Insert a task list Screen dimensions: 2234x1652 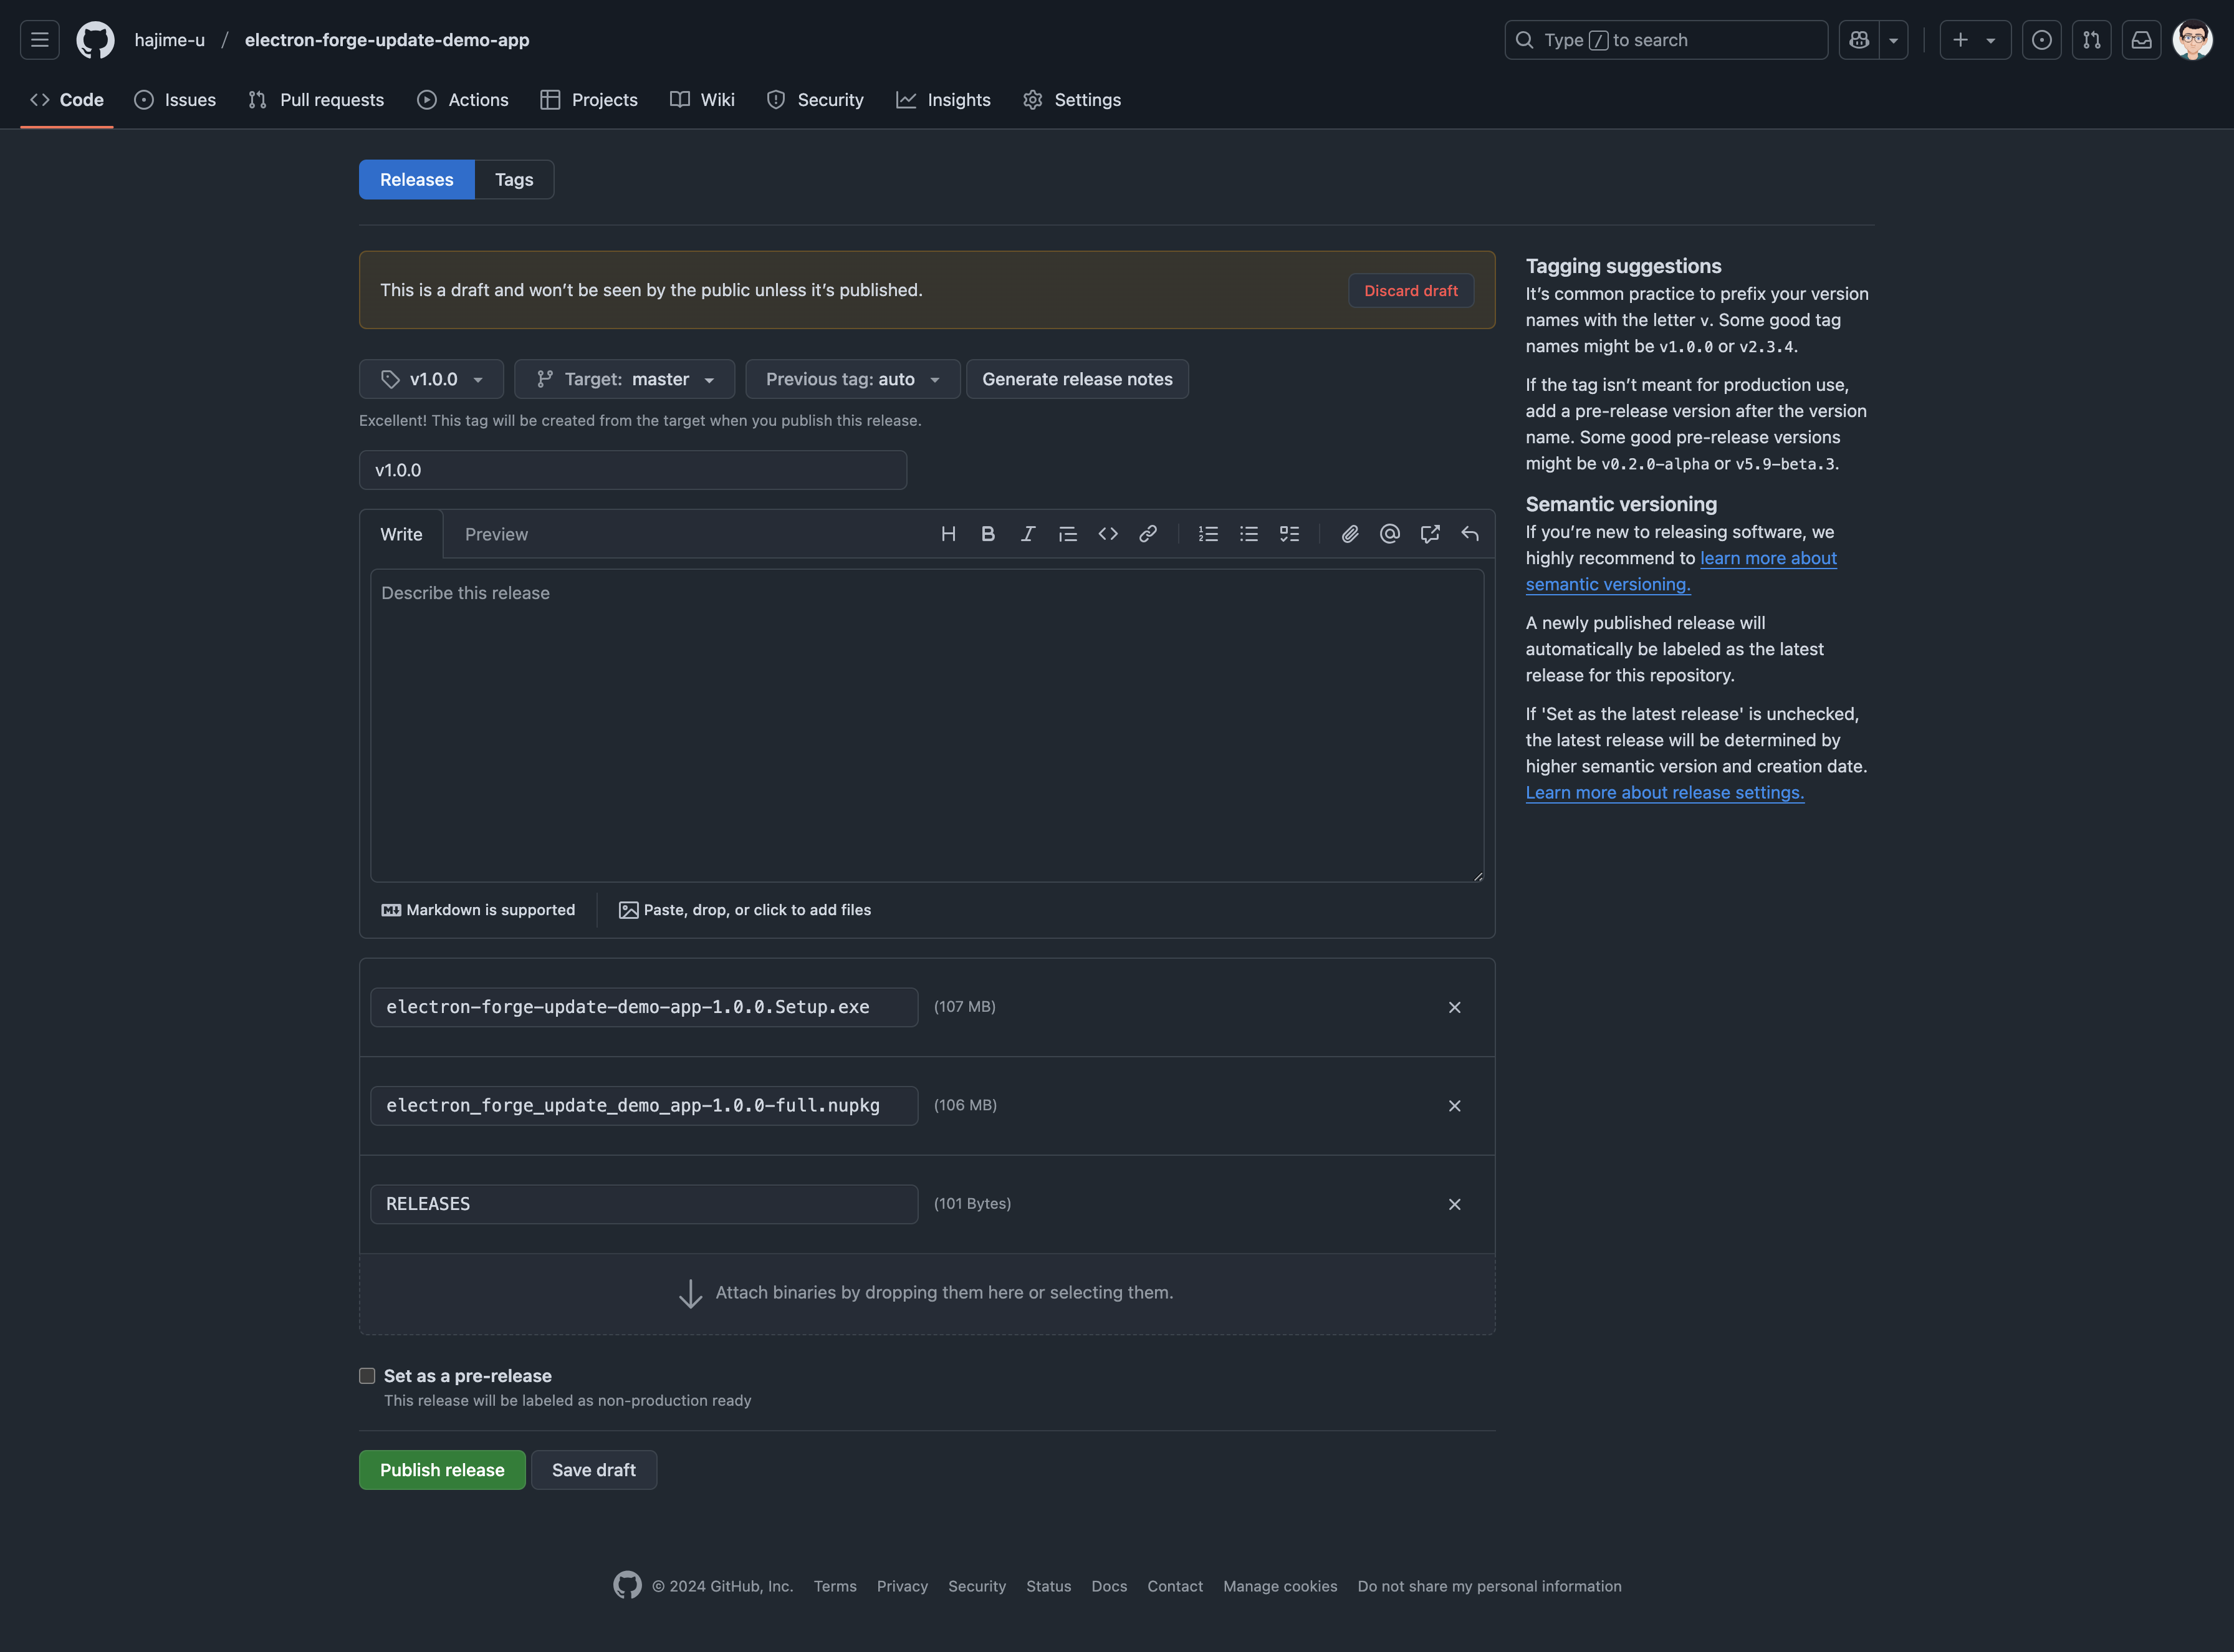pos(1290,534)
